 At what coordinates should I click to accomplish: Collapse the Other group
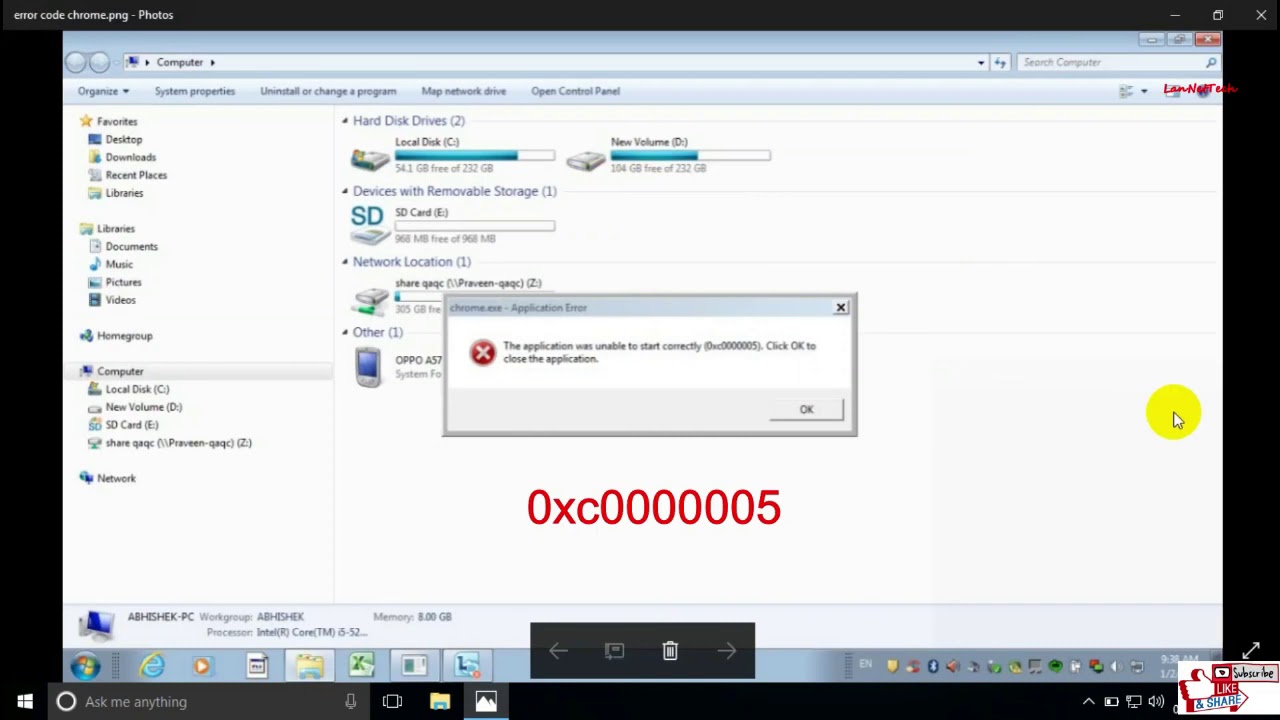(x=345, y=332)
